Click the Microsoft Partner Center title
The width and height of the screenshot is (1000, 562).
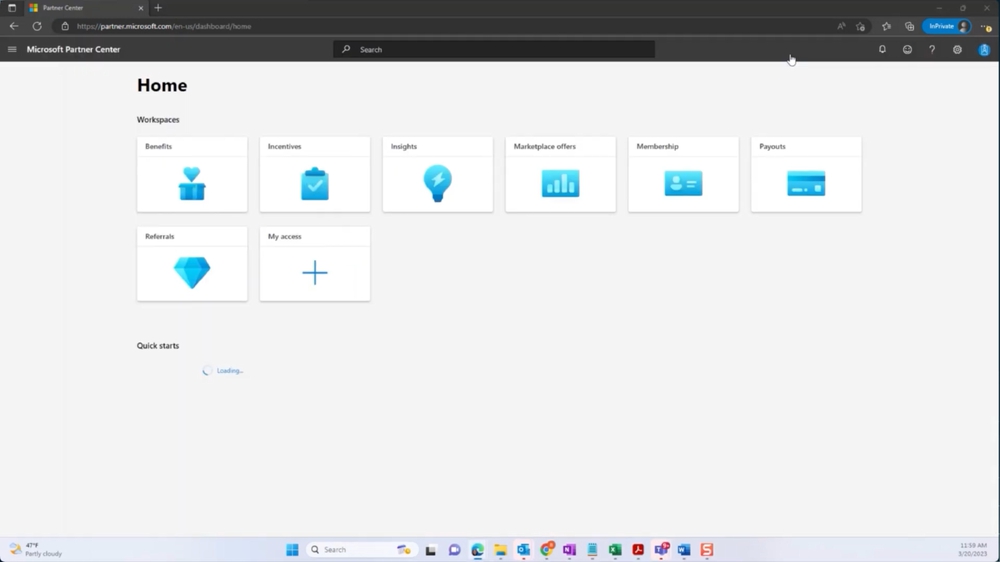point(73,49)
